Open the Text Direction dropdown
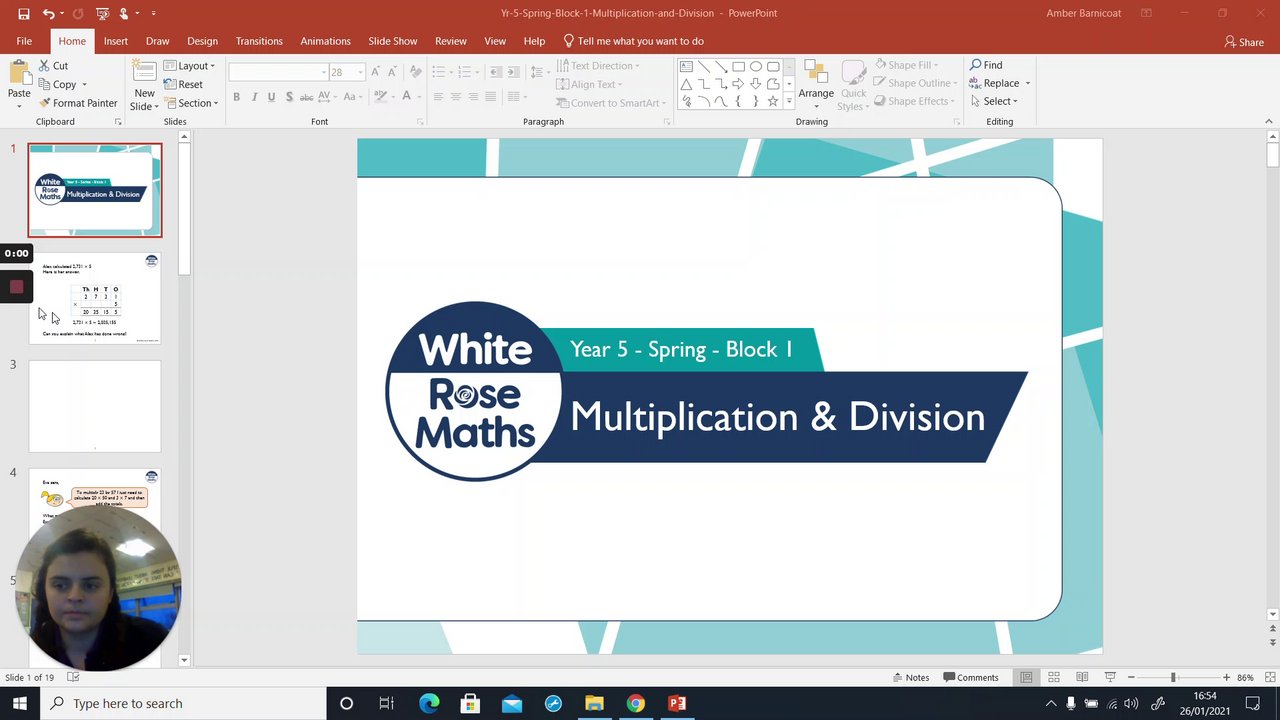The width and height of the screenshot is (1280, 720). [x=598, y=66]
